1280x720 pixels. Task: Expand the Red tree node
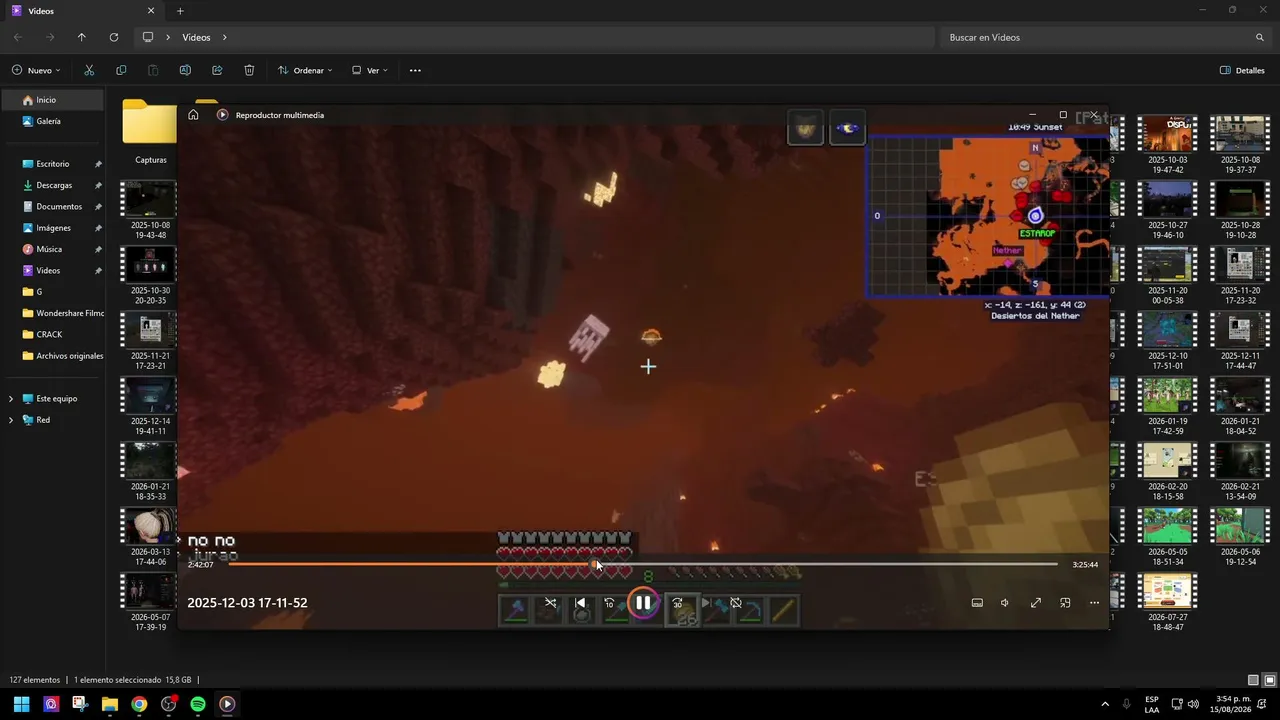pos(11,420)
